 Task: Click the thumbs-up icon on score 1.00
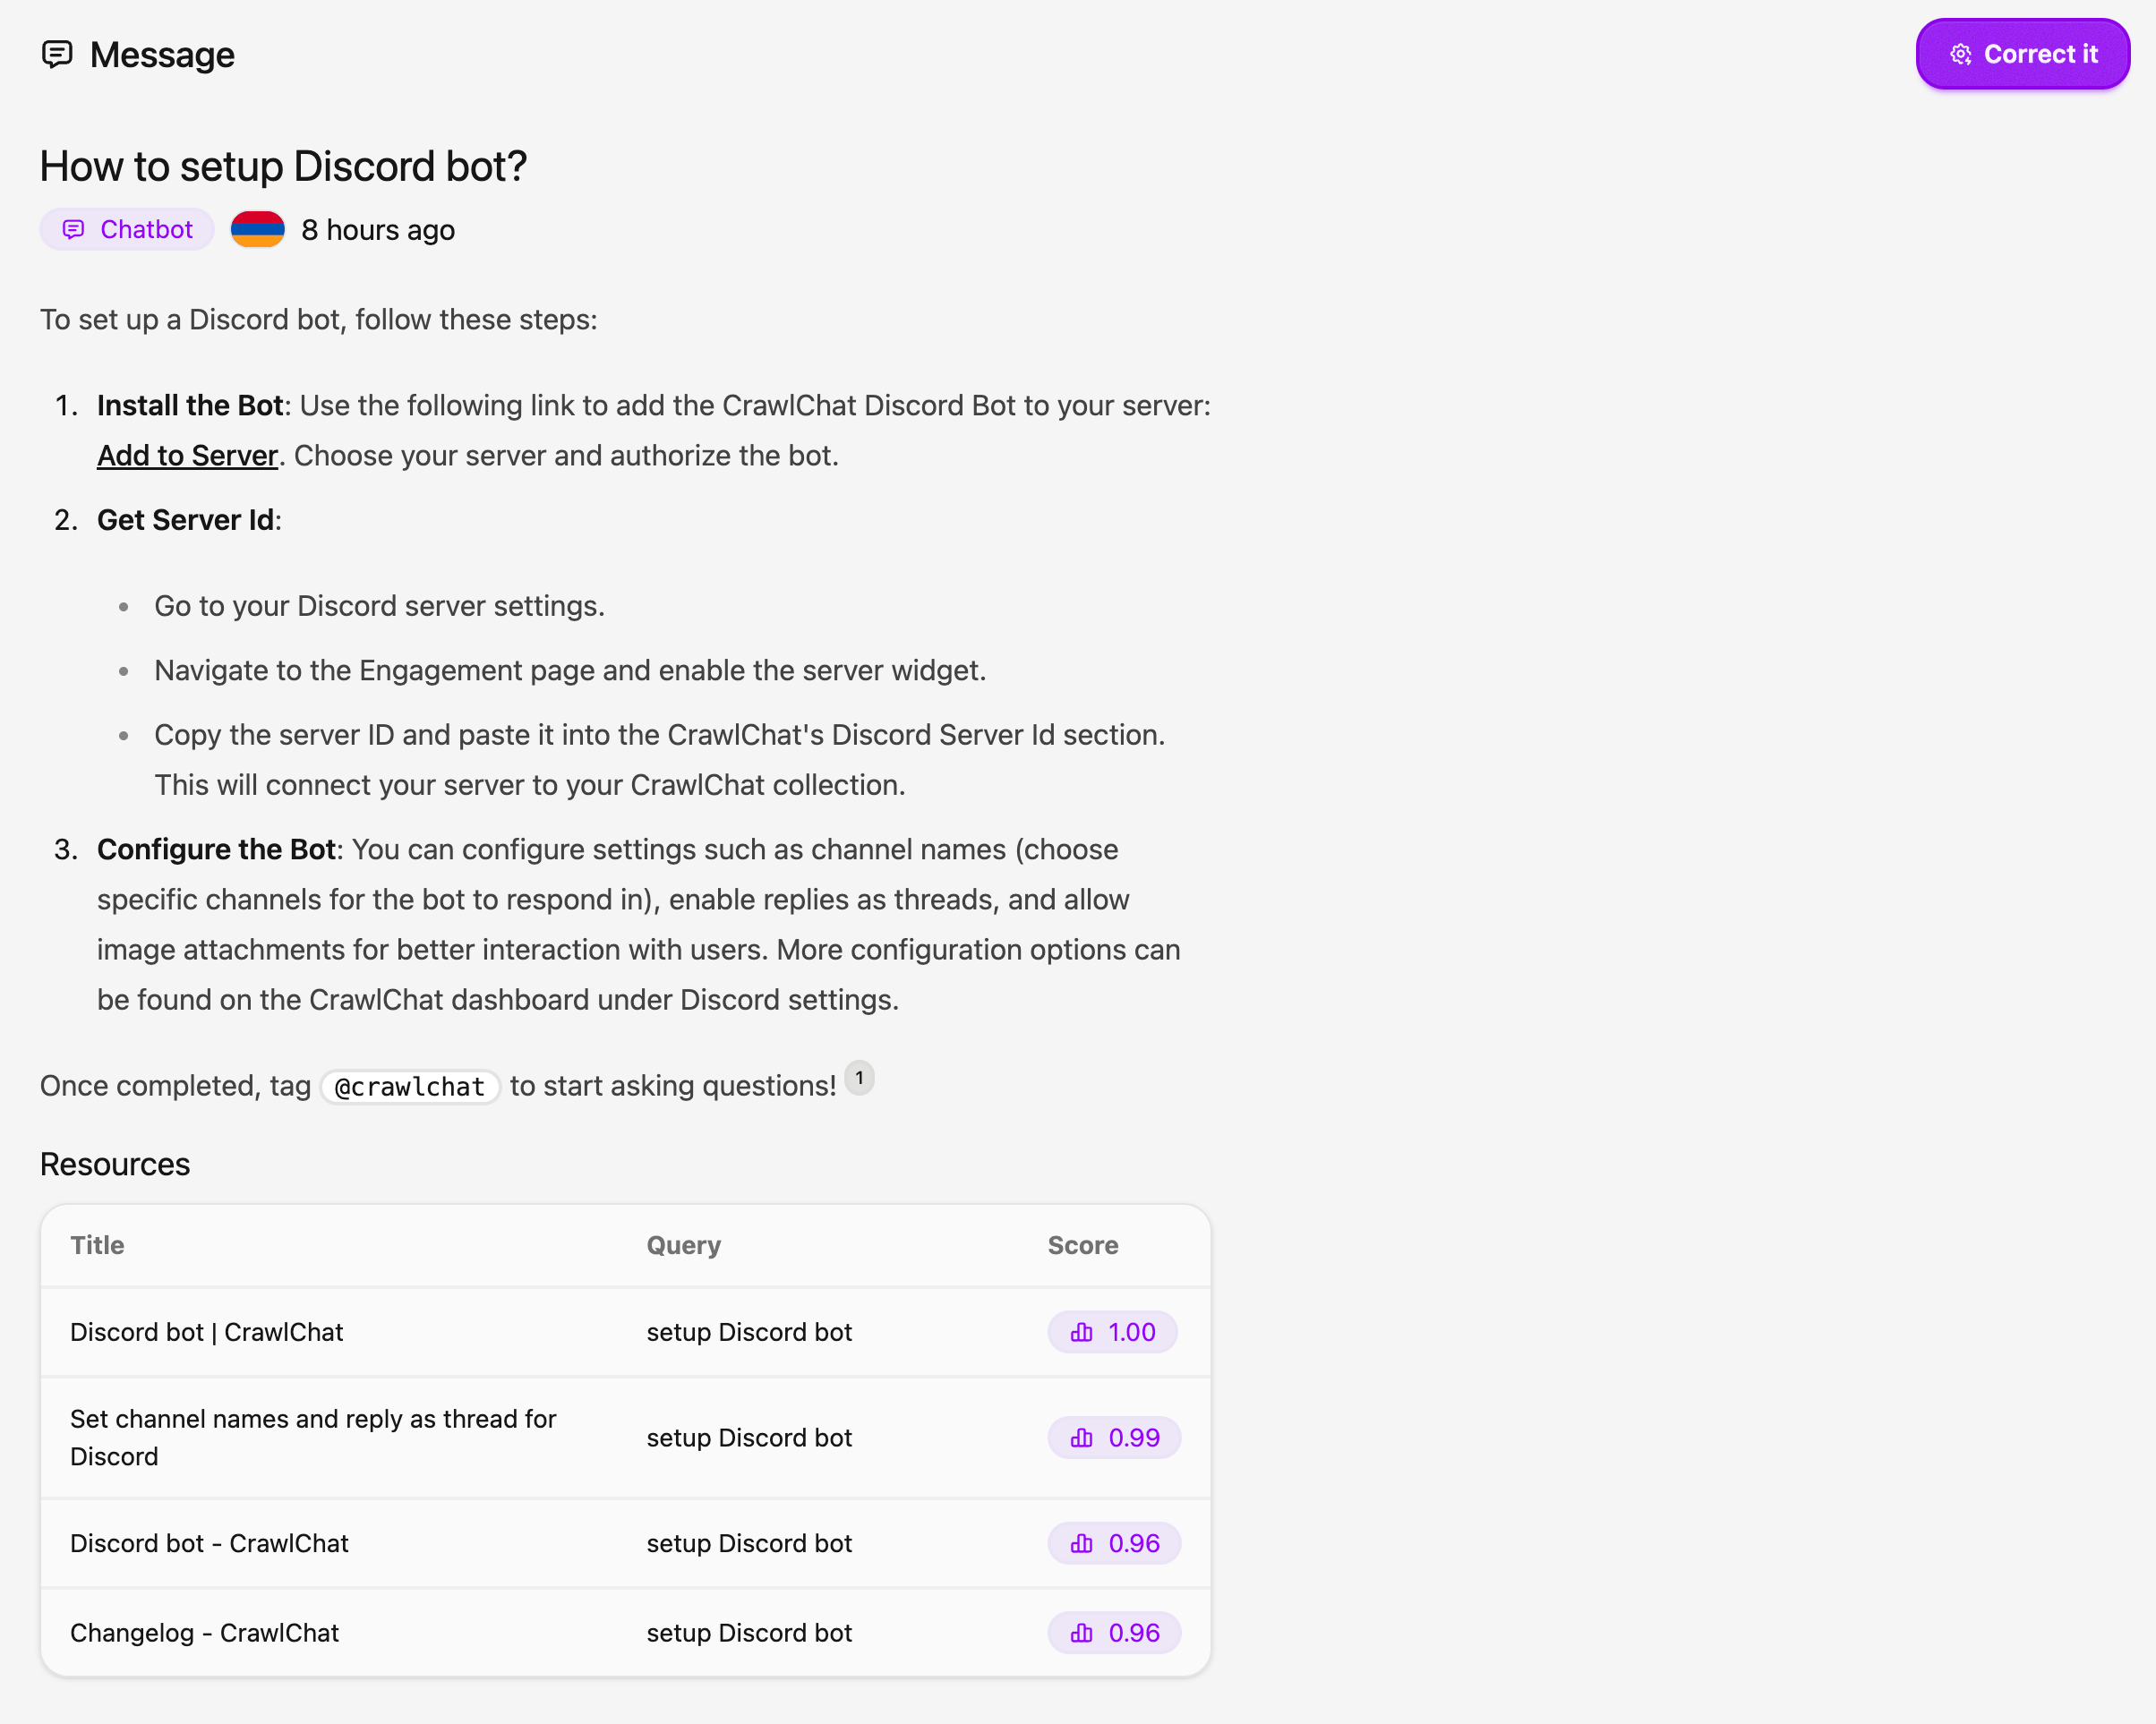[x=1081, y=1332]
